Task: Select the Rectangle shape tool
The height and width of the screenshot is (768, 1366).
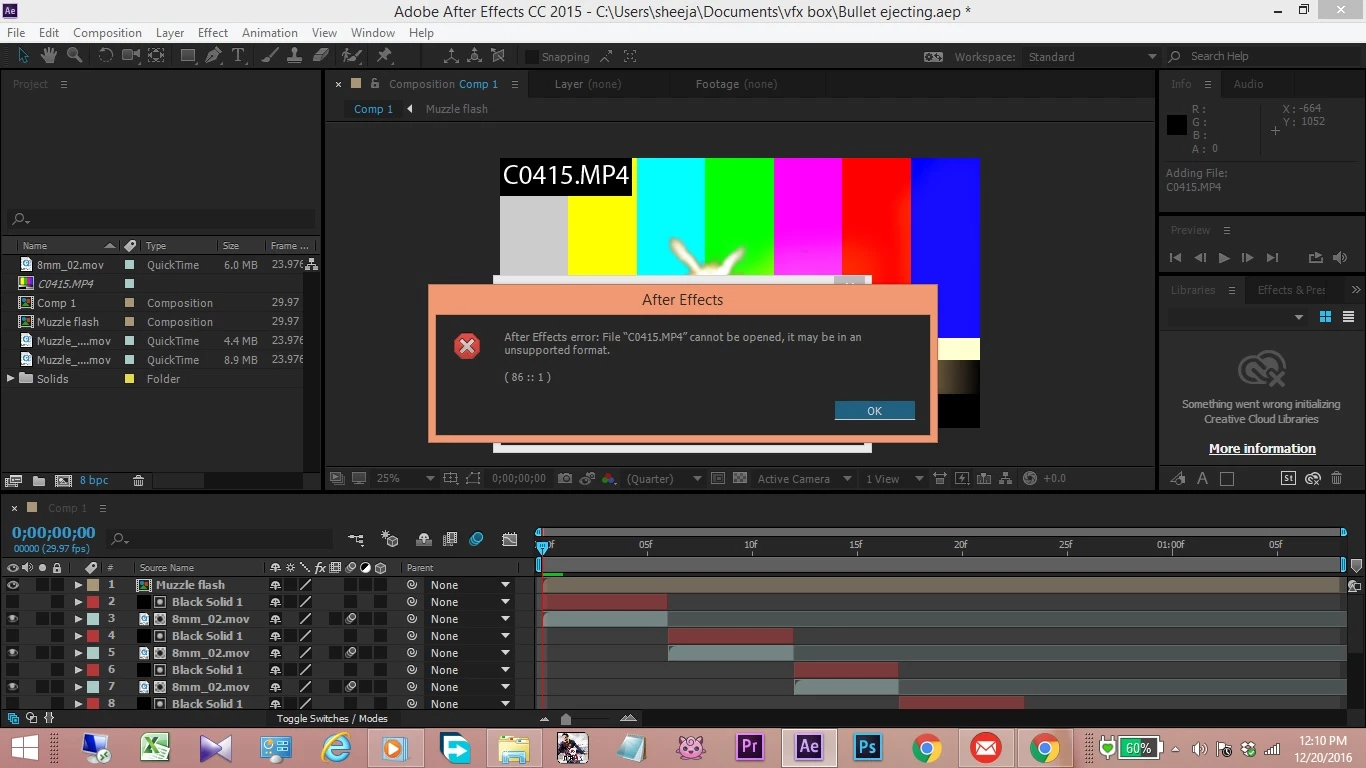Action: (188, 56)
